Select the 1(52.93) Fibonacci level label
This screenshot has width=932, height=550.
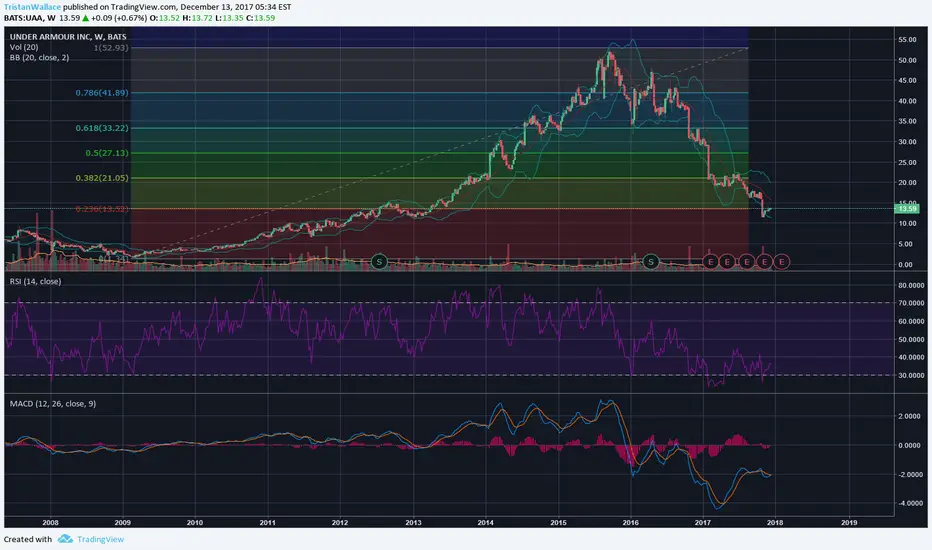coord(111,48)
